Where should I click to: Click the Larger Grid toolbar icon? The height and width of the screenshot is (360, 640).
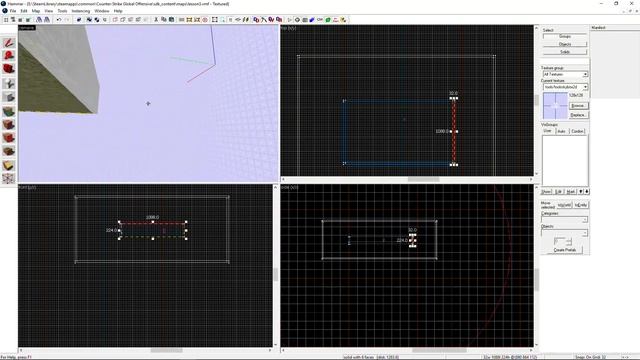[x=28, y=20]
